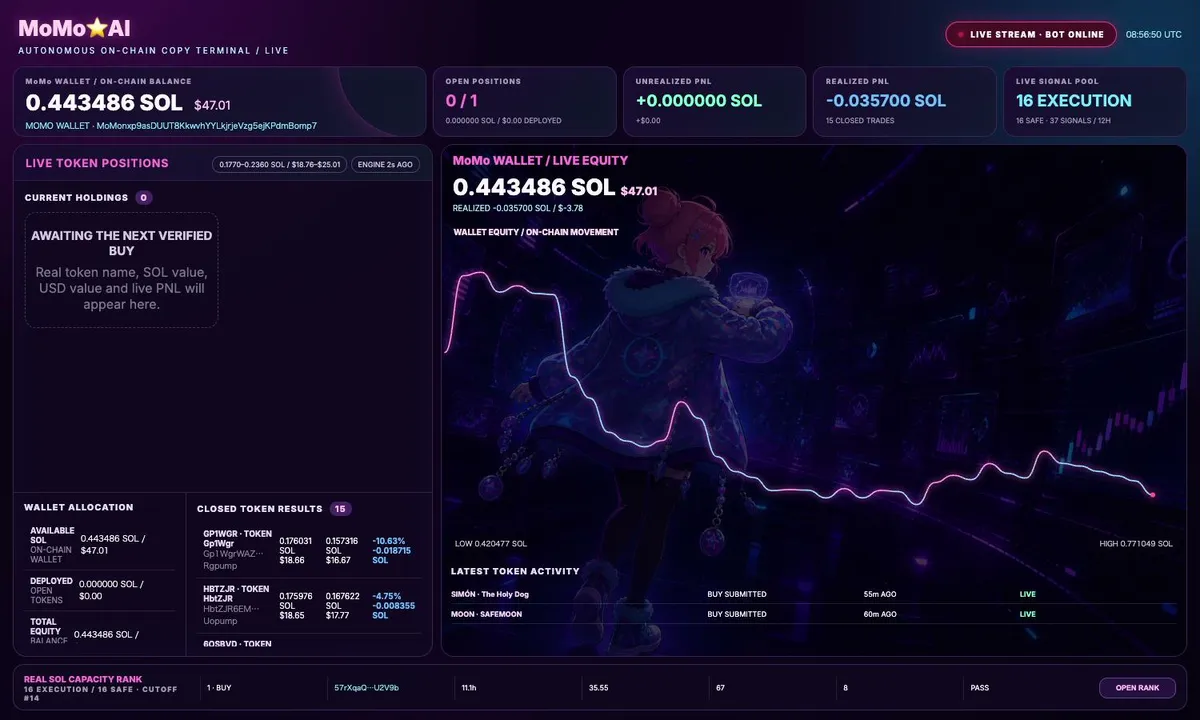Select the AVAILABLE SOL allocation row
This screenshot has height=720, width=1200.
[98, 545]
